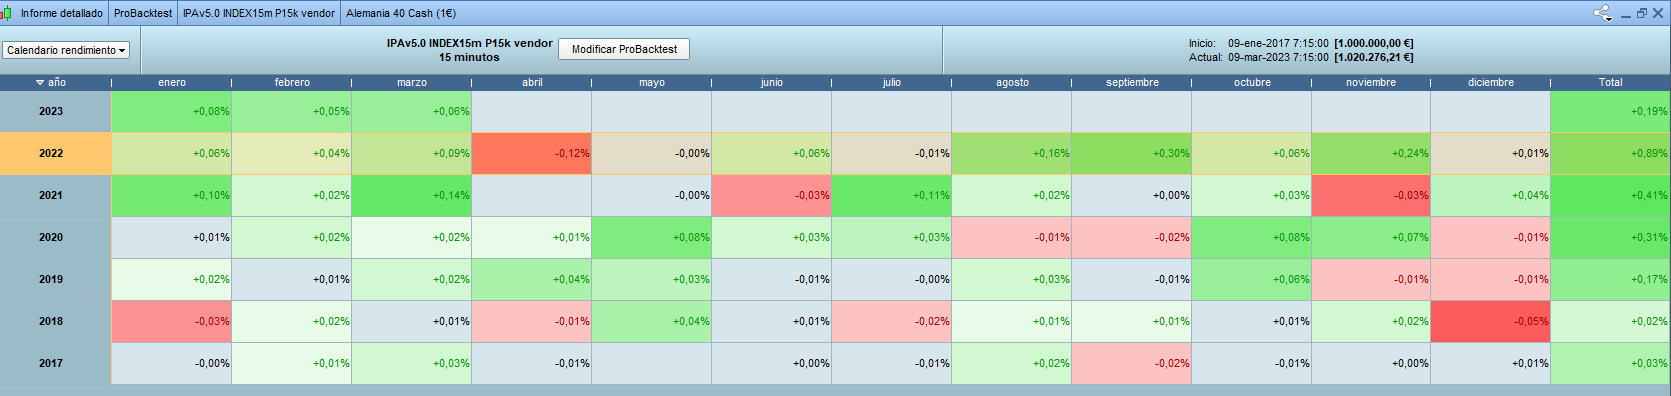The height and width of the screenshot is (396, 1671).
Task: Close the Informe detallado window
Action: click(1658, 13)
